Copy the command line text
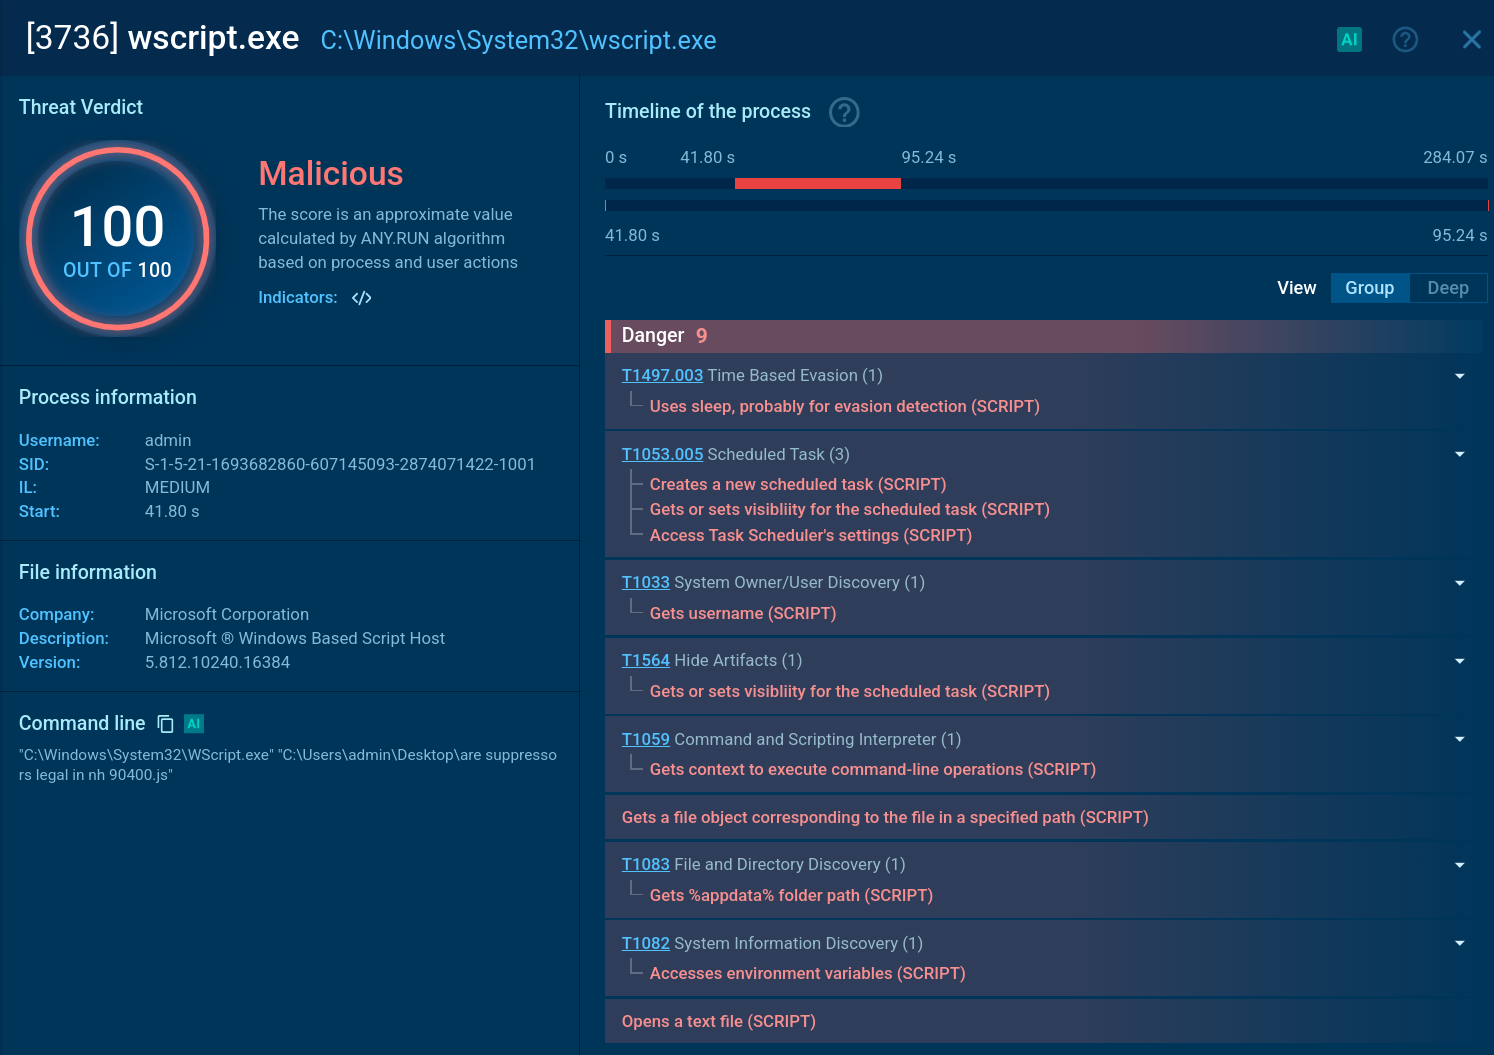The width and height of the screenshot is (1494, 1055). click(x=166, y=724)
